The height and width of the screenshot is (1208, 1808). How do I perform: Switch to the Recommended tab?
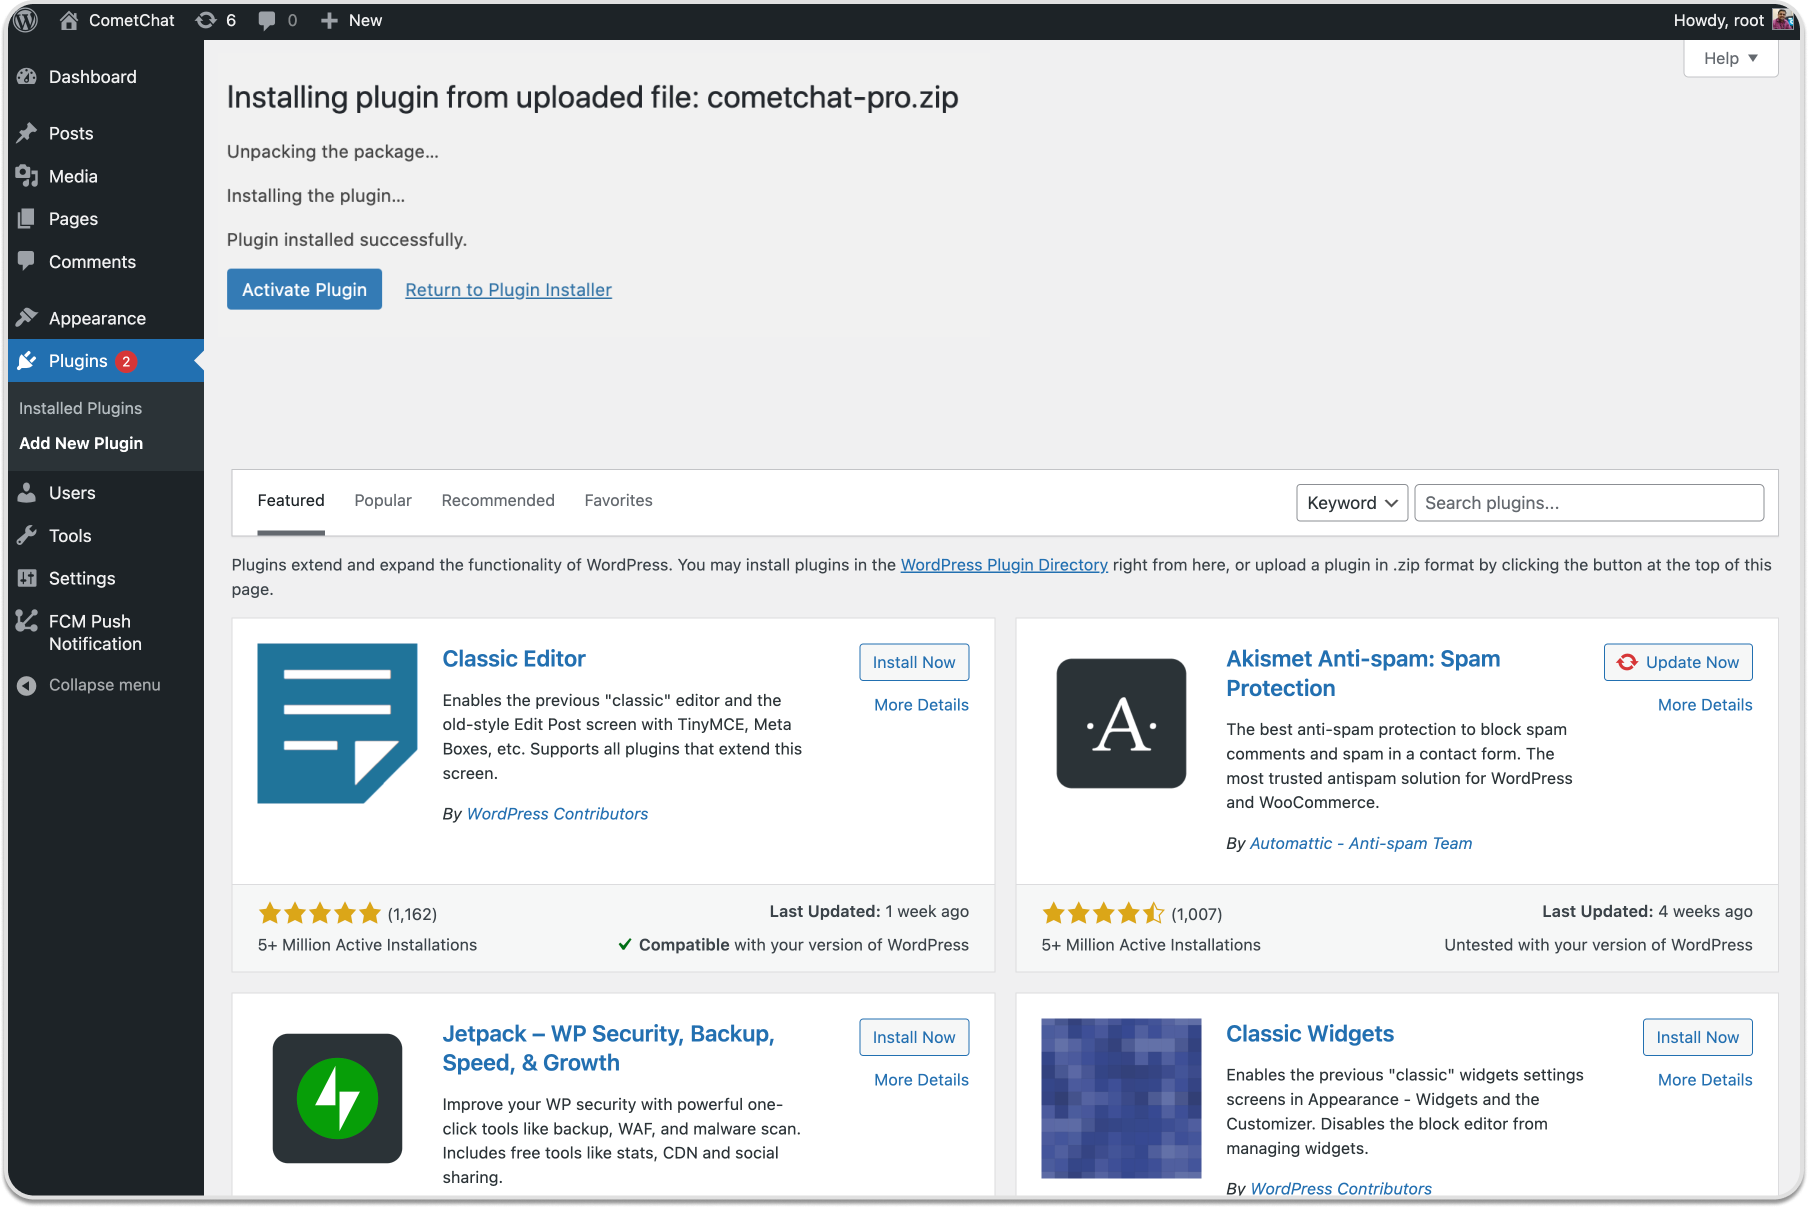pos(498,500)
